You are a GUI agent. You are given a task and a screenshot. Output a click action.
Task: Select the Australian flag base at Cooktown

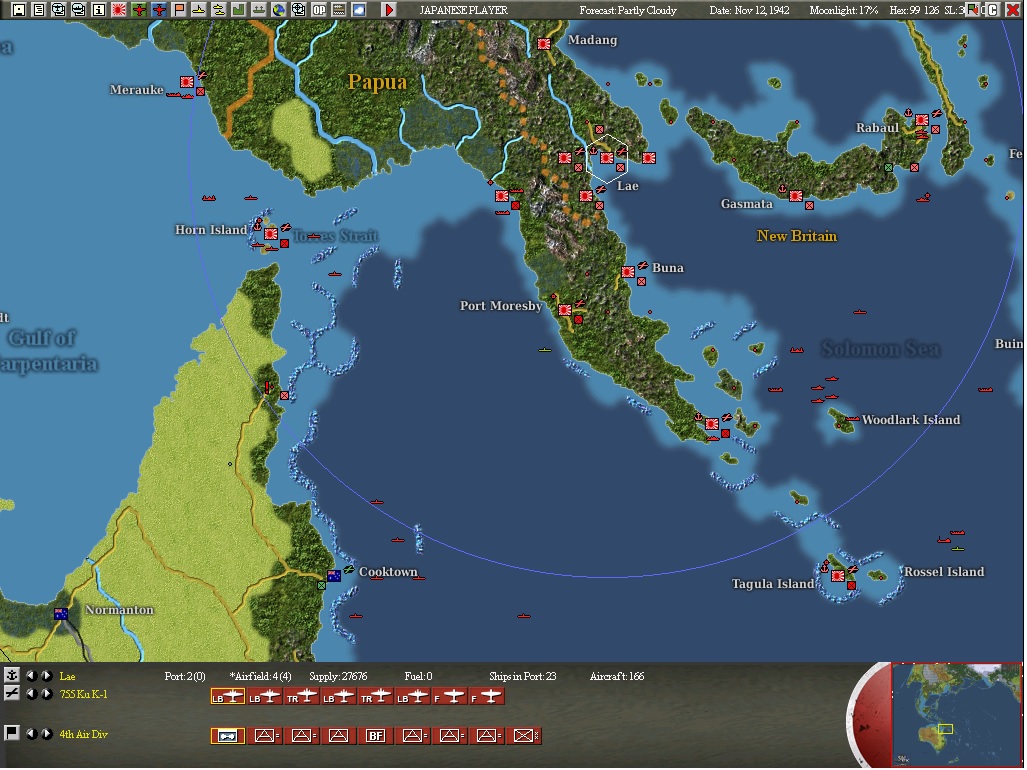tap(334, 576)
